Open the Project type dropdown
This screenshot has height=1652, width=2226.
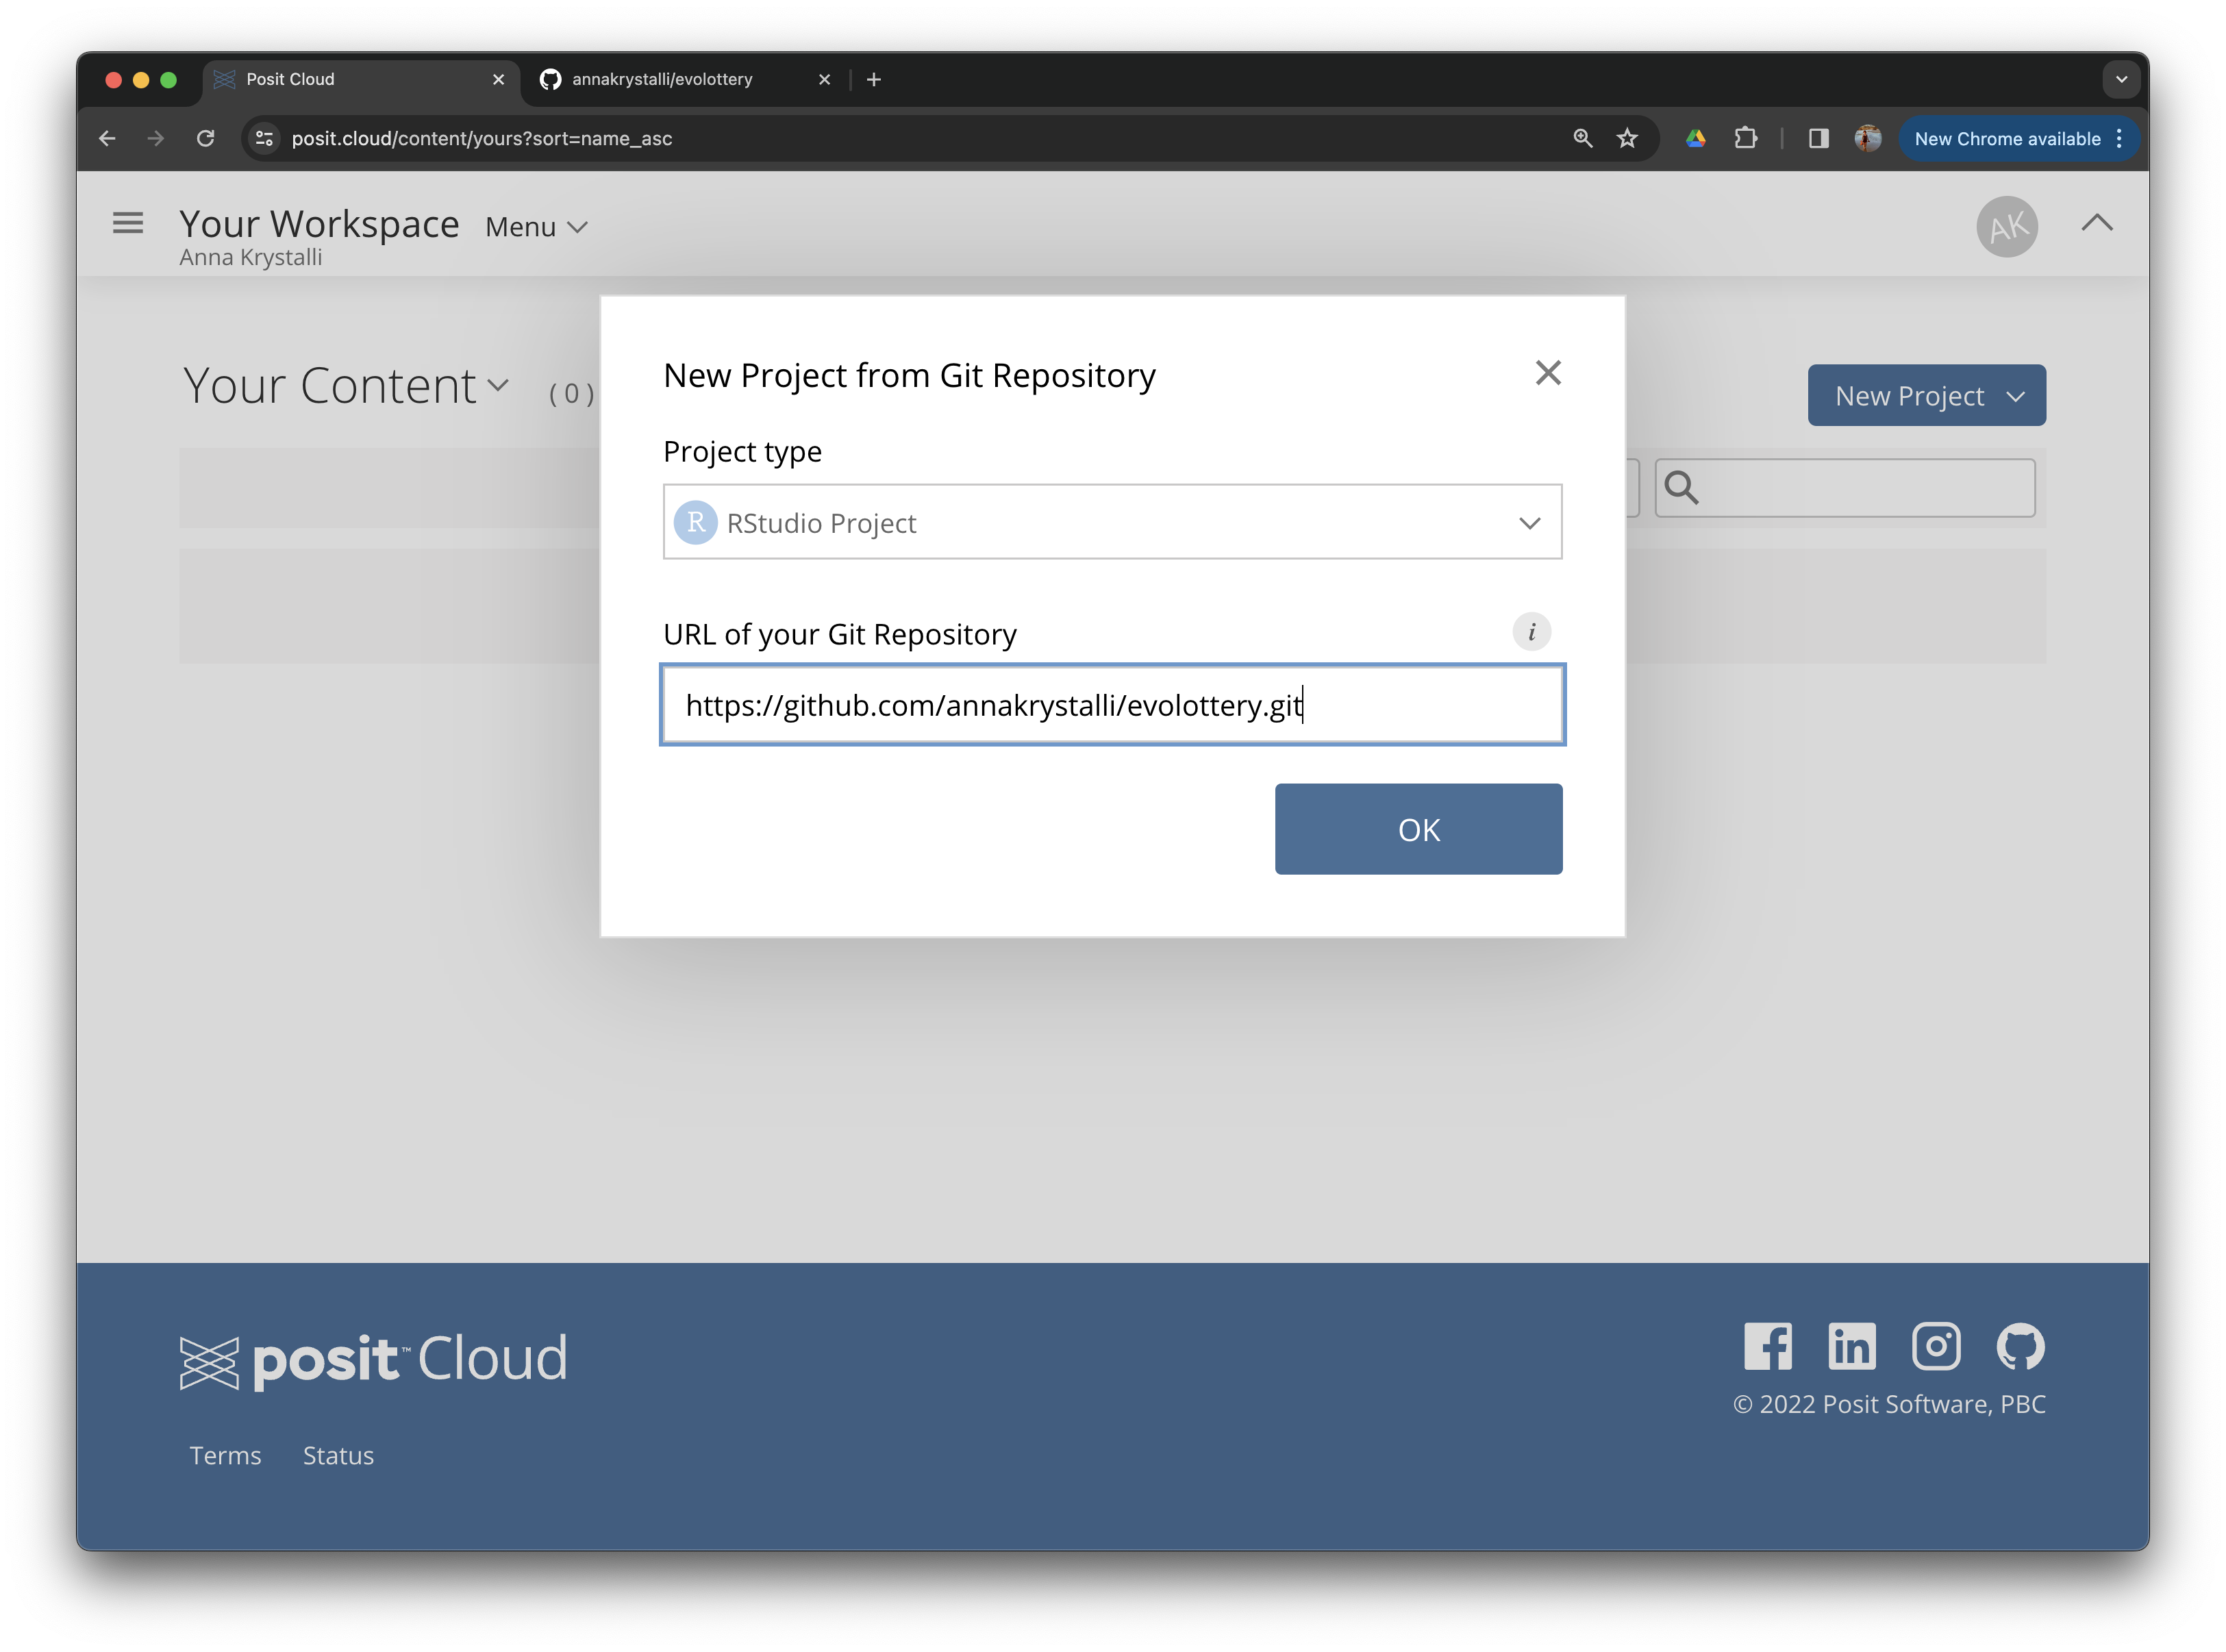pyautogui.click(x=1112, y=522)
